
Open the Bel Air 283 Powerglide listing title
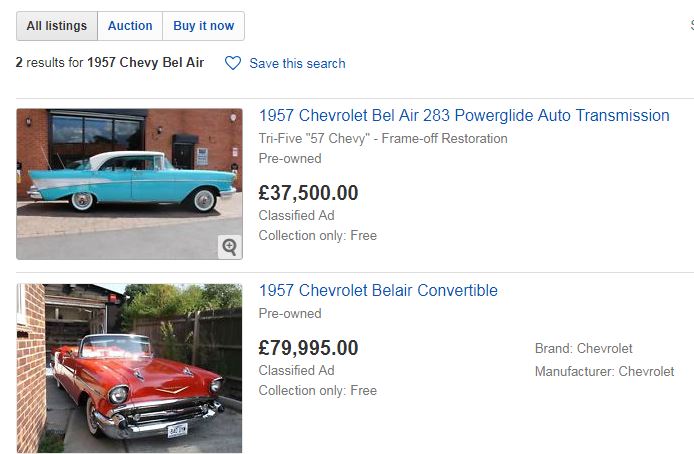tap(464, 116)
